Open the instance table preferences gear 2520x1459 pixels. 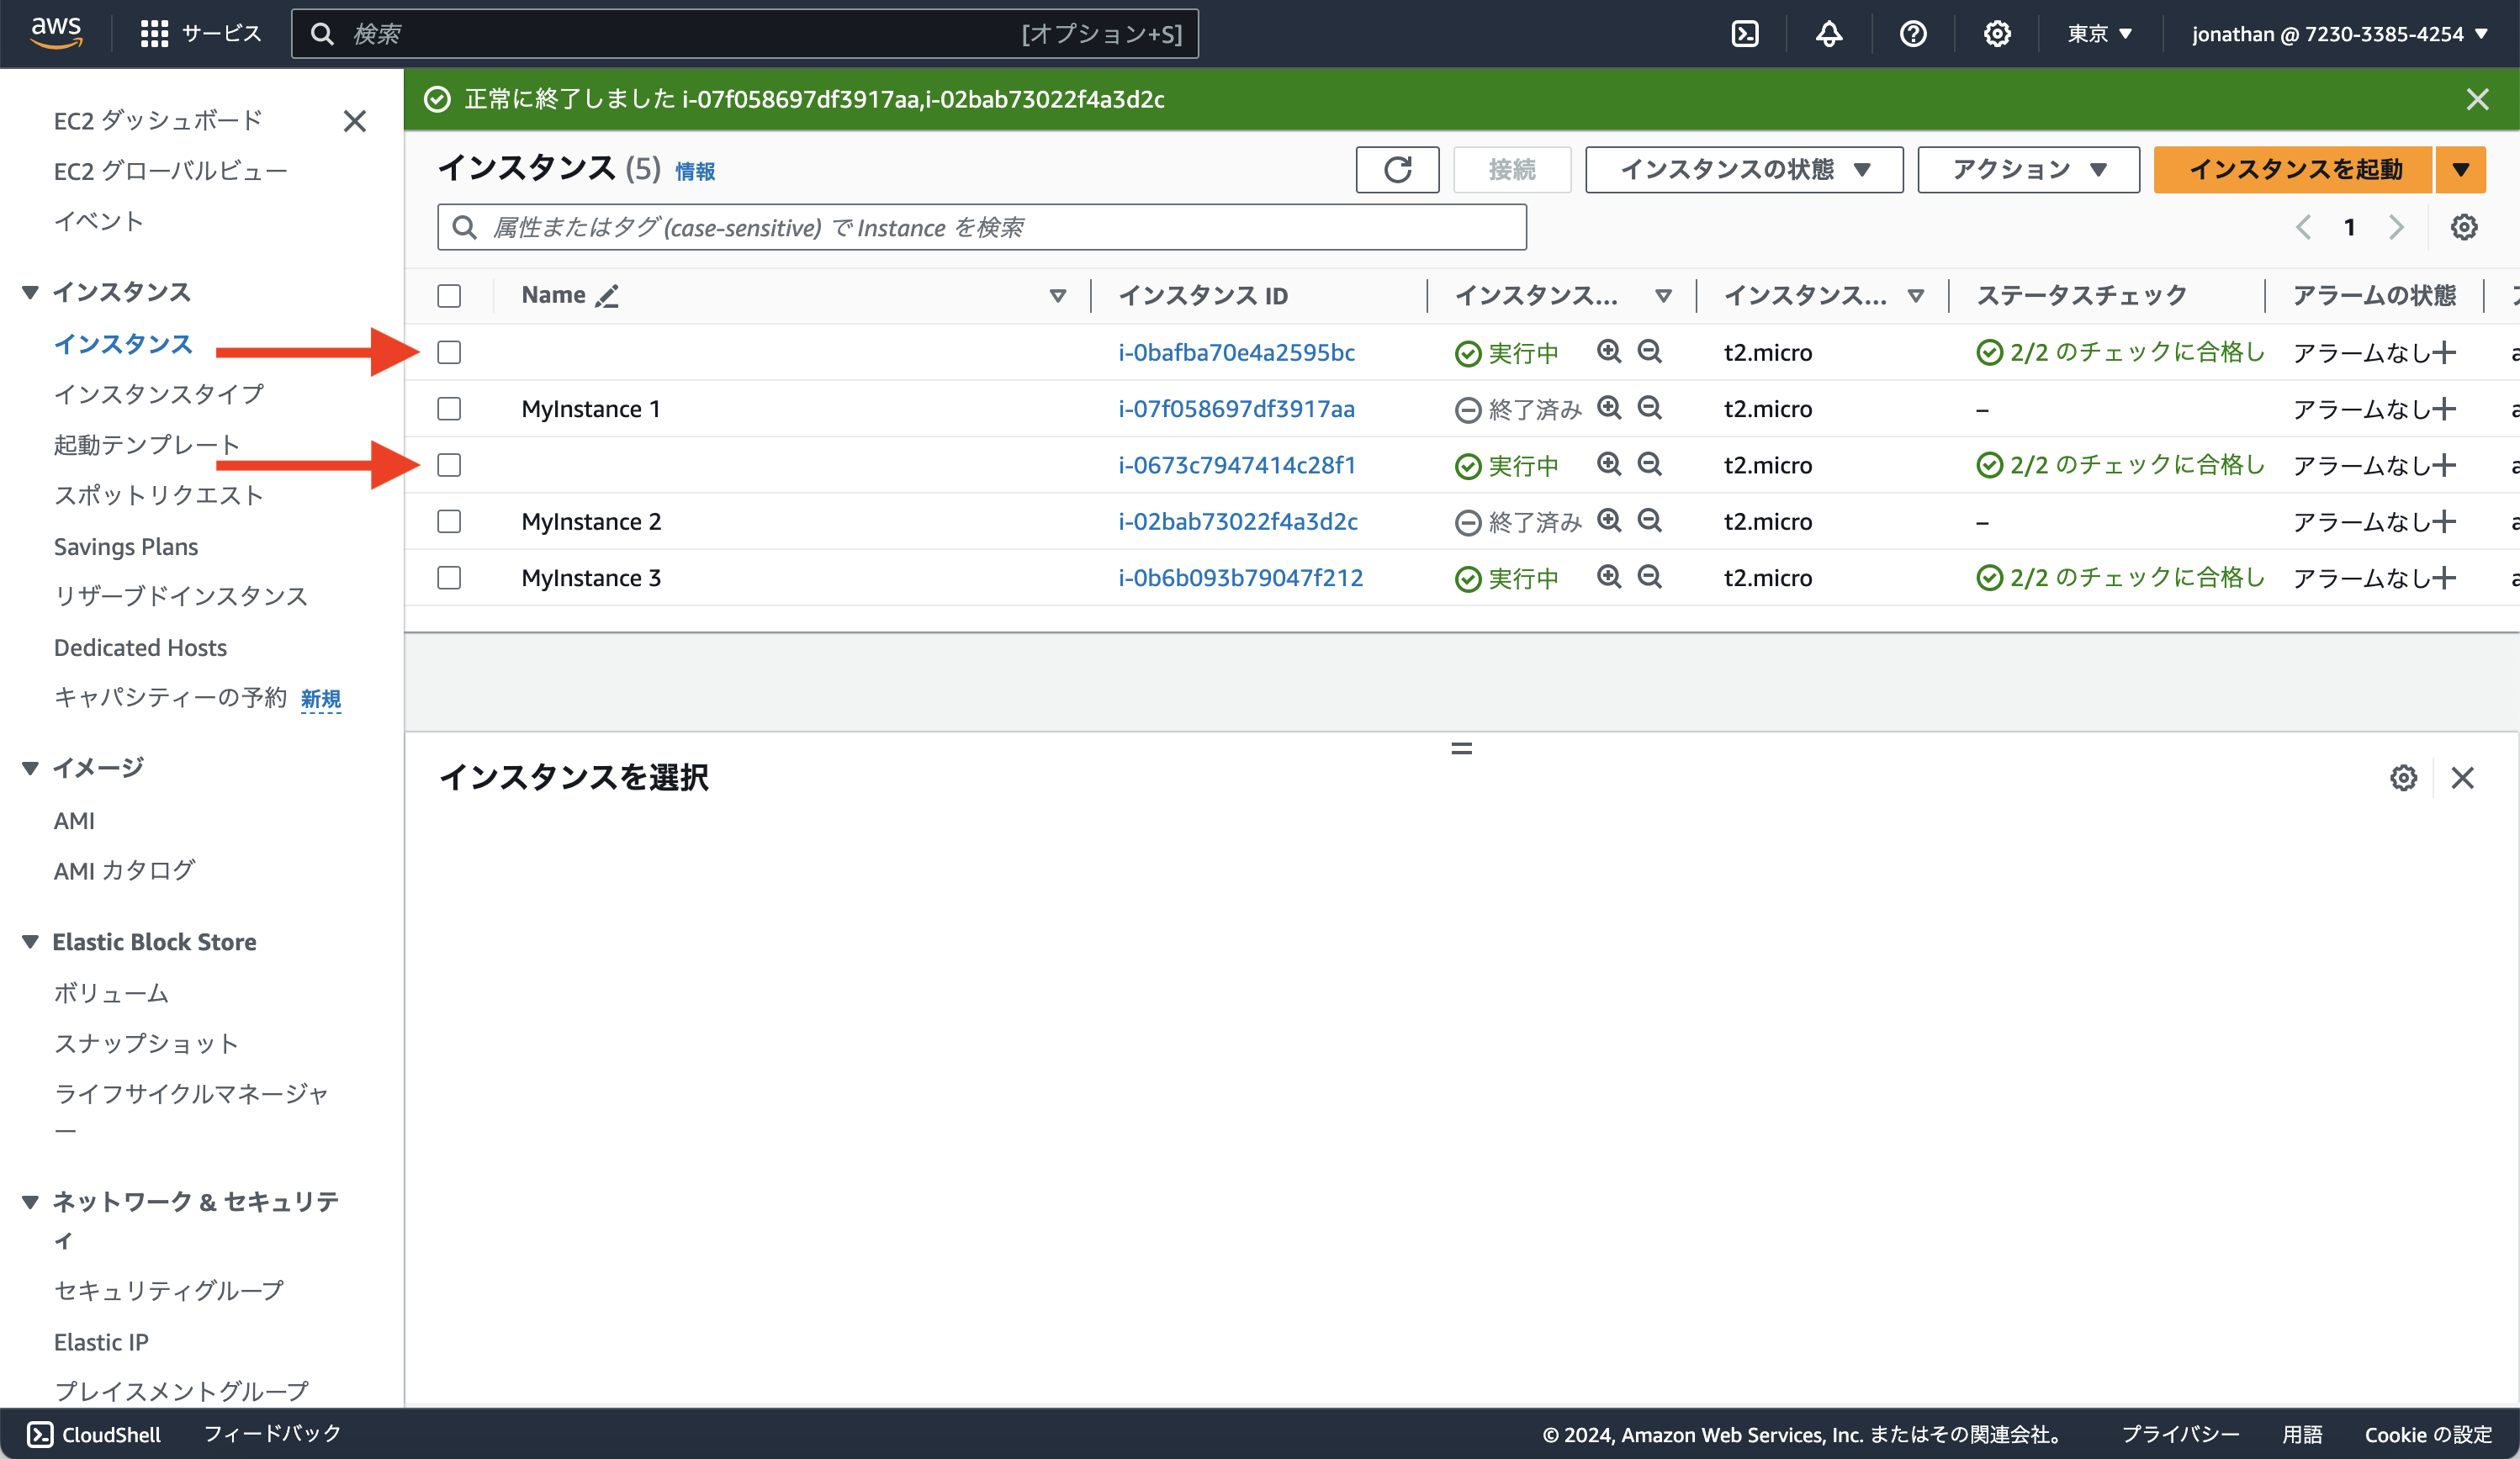2464,227
